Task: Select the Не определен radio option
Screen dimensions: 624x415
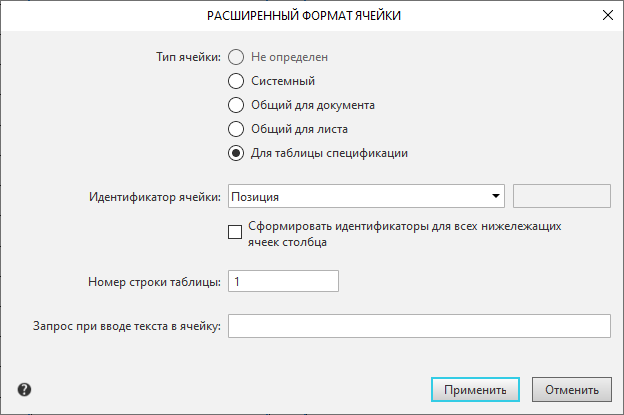Action: 236,57
